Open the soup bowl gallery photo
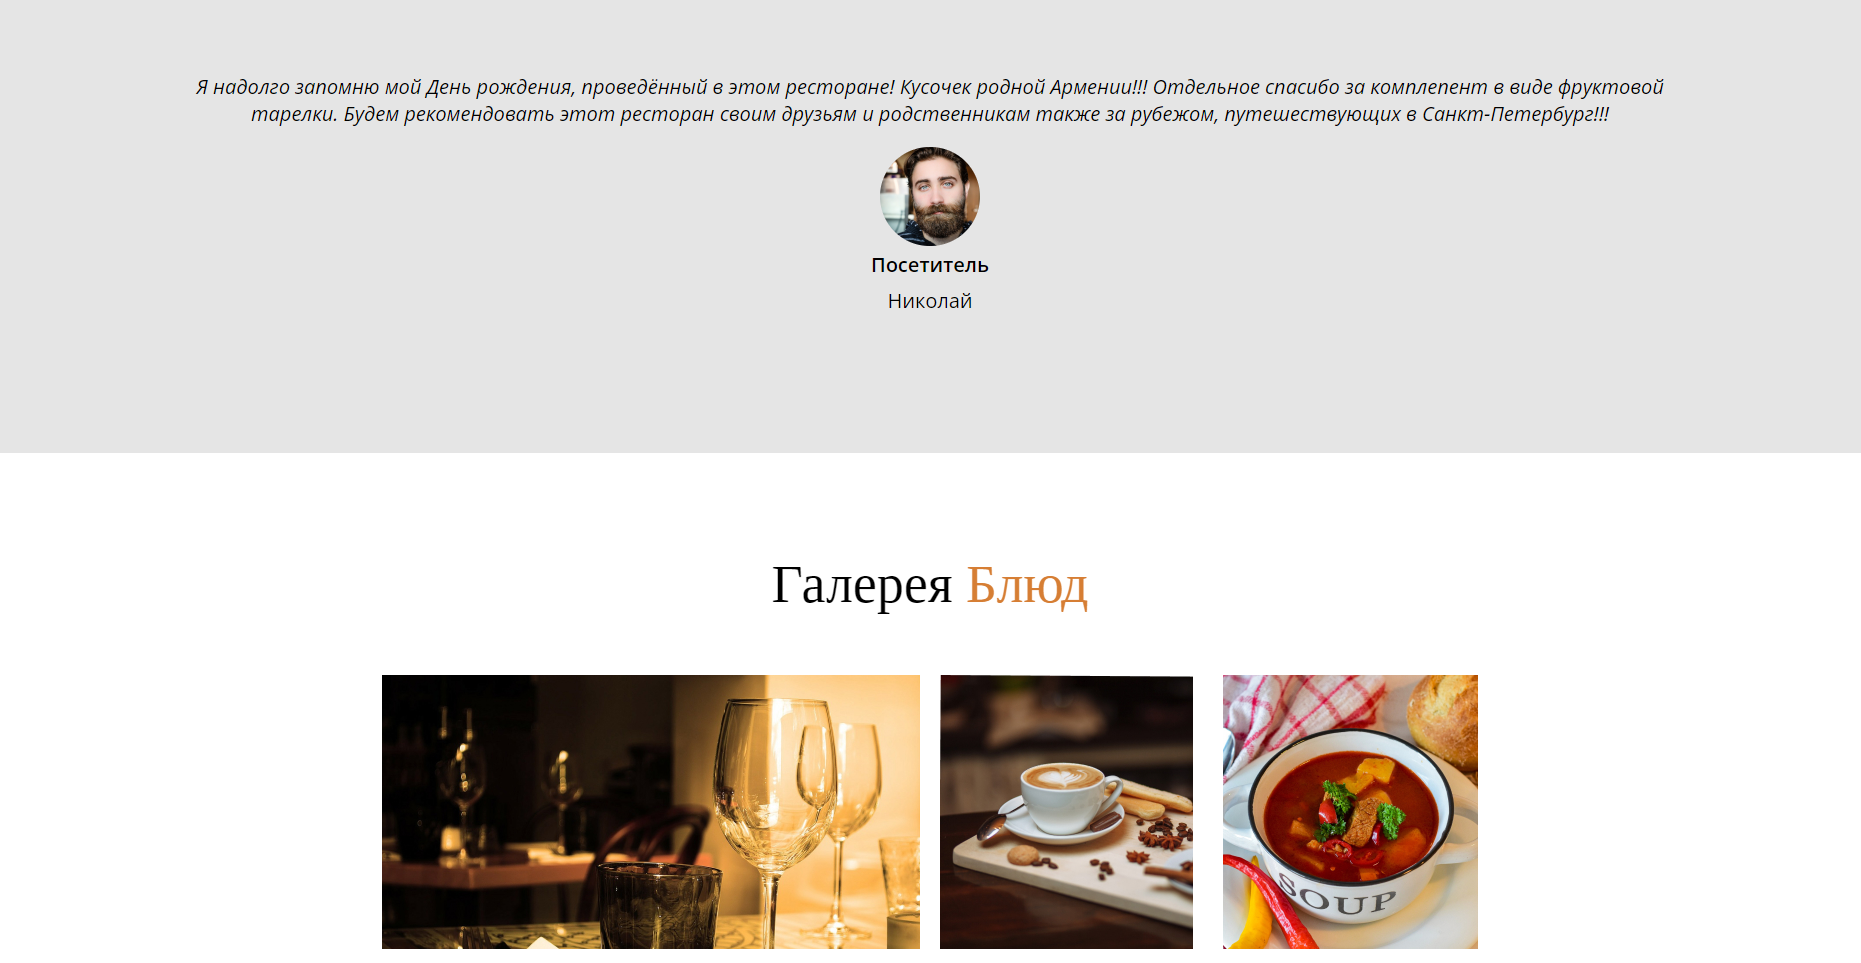Screen dimensions: 1861x963 click(1350, 812)
